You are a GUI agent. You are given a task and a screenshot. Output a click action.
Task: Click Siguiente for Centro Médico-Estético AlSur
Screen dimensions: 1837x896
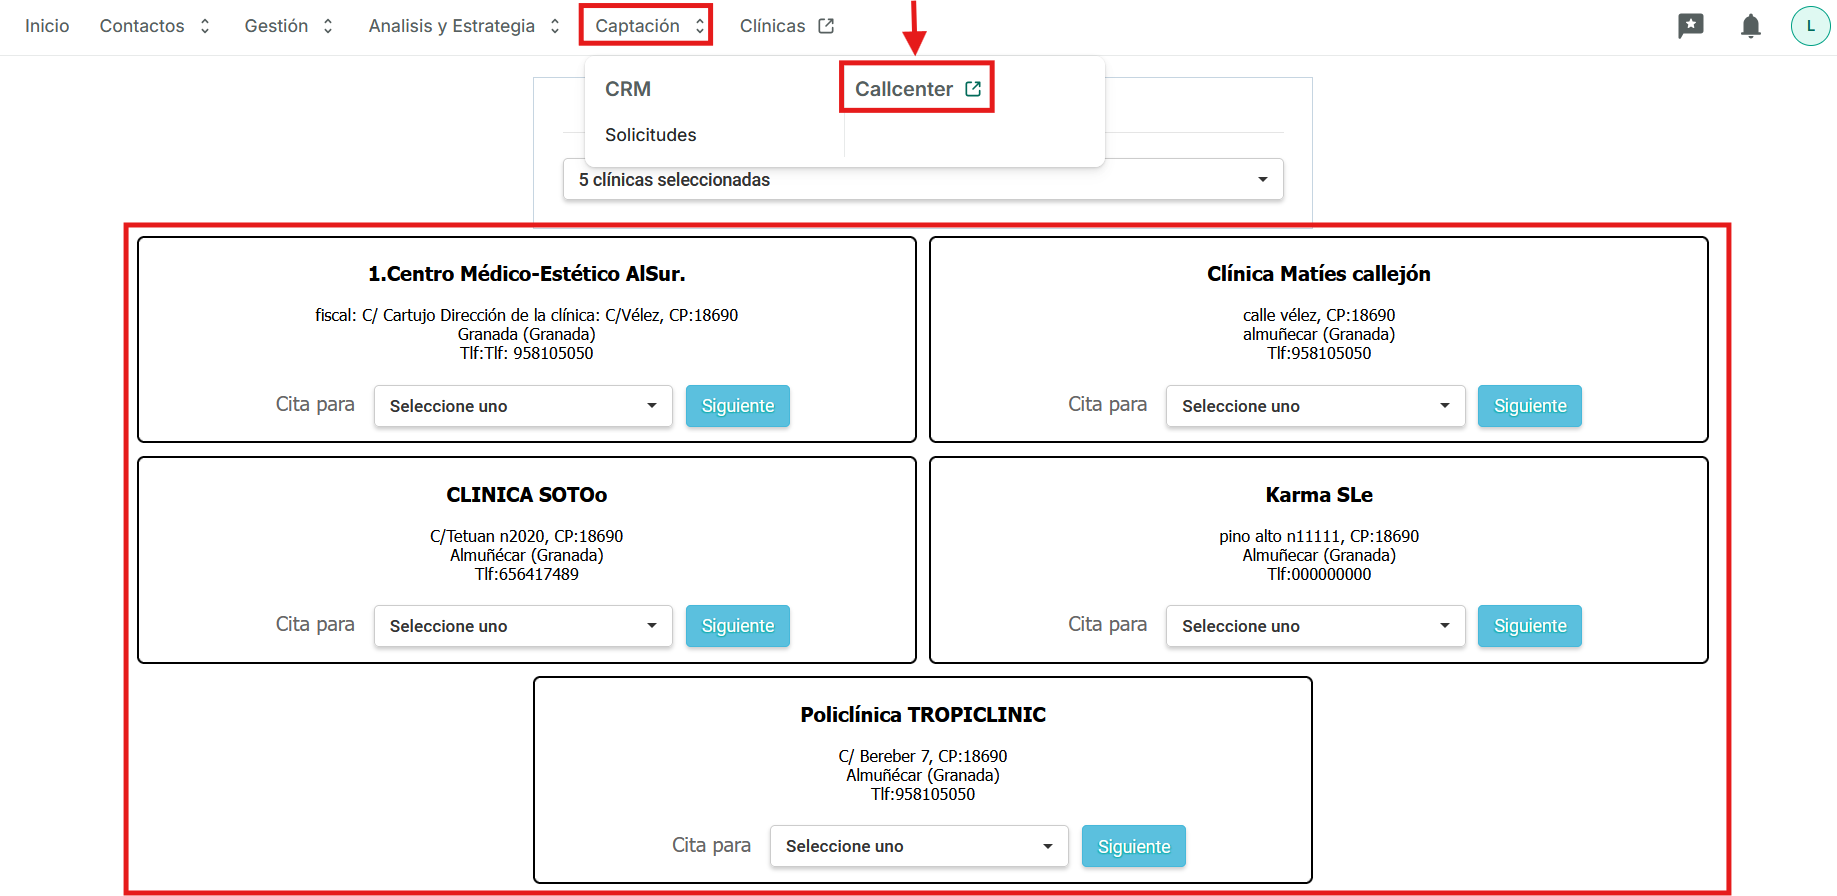(737, 406)
